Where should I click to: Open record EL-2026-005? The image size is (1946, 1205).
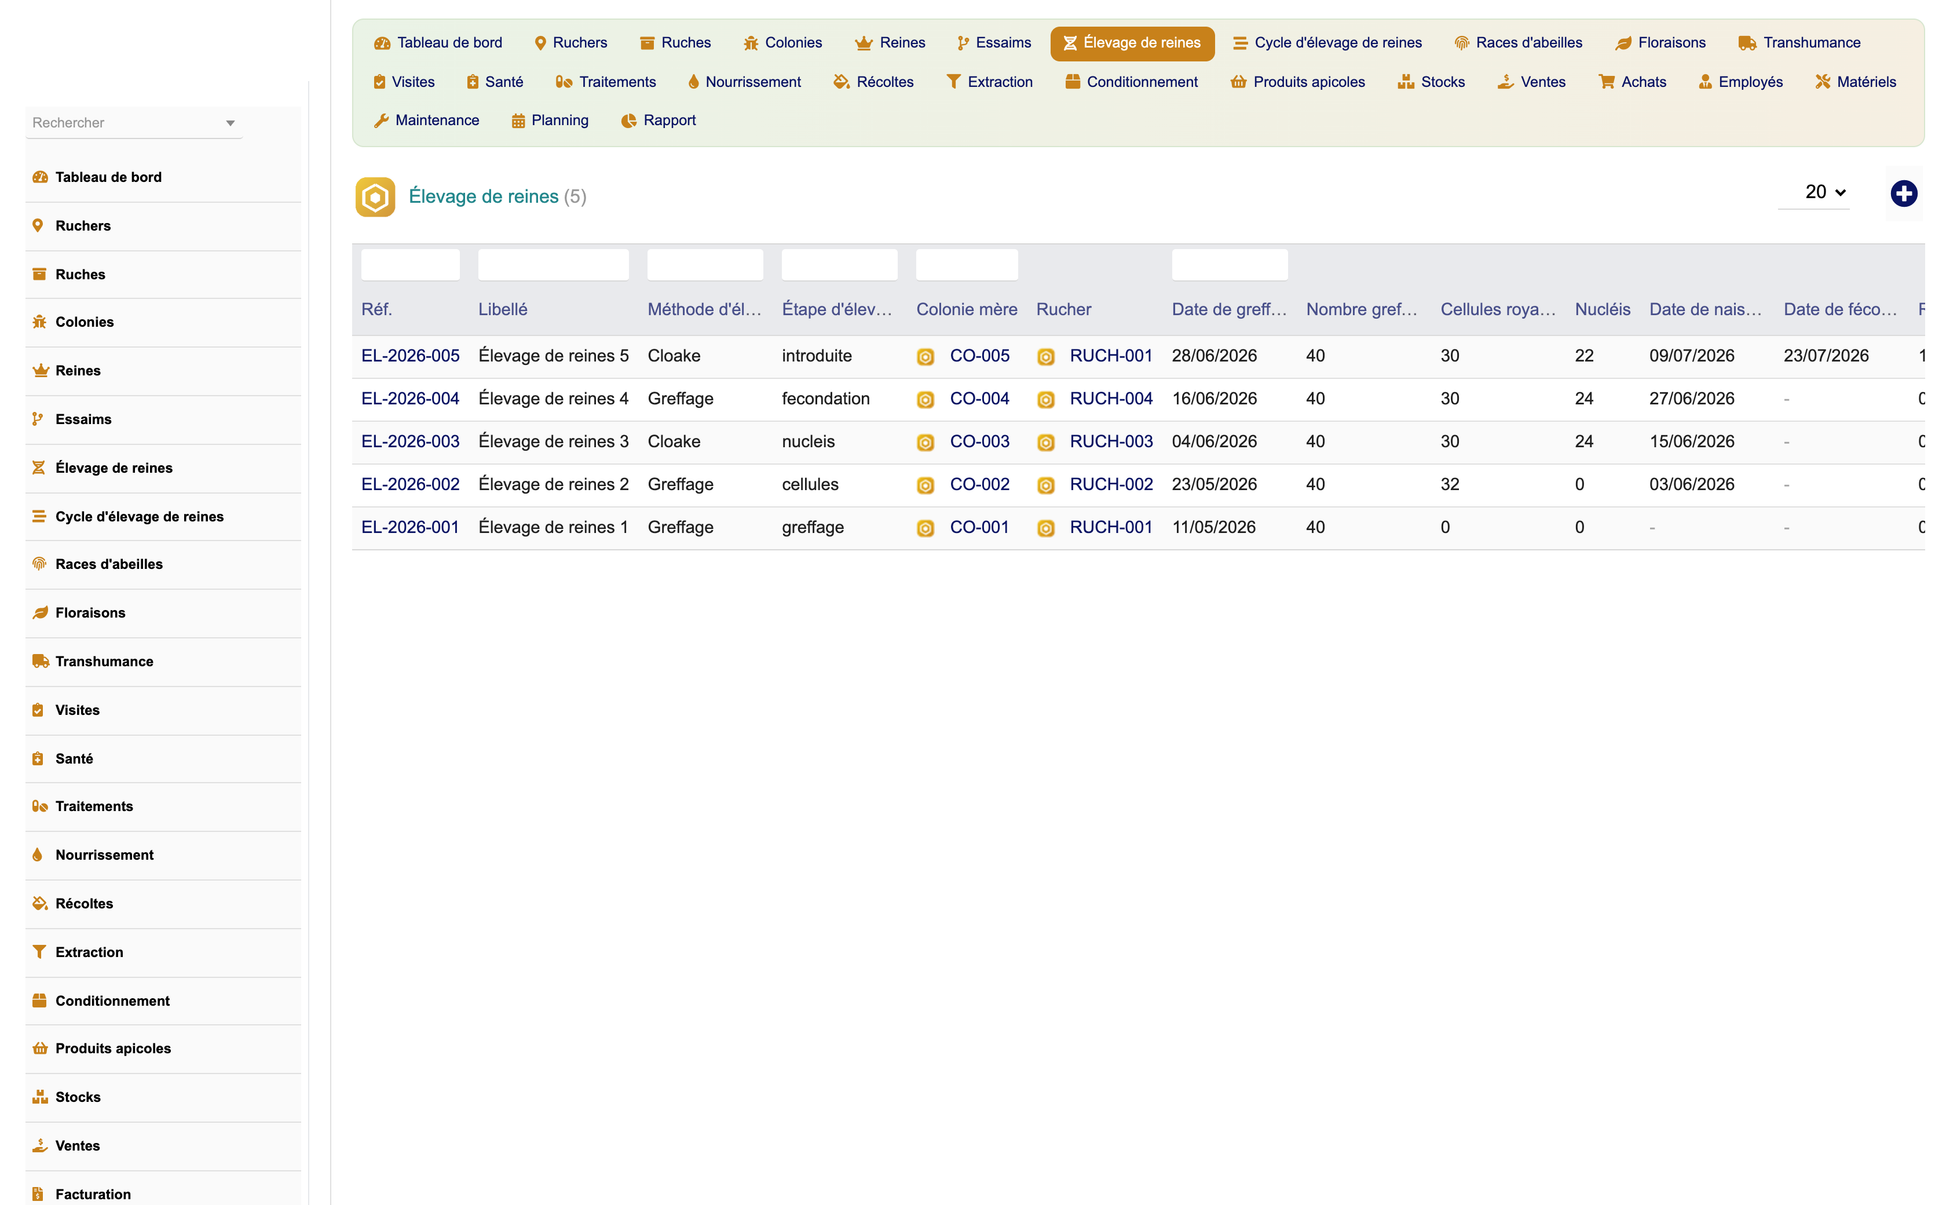[410, 356]
